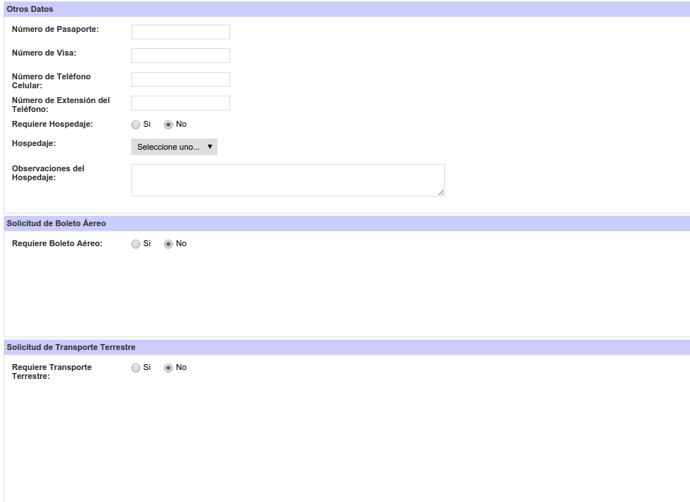Open the Hospedaje 'Seleccione uno...' dropdown
This screenshot has width=690, height=502.
tap(174, 147)
